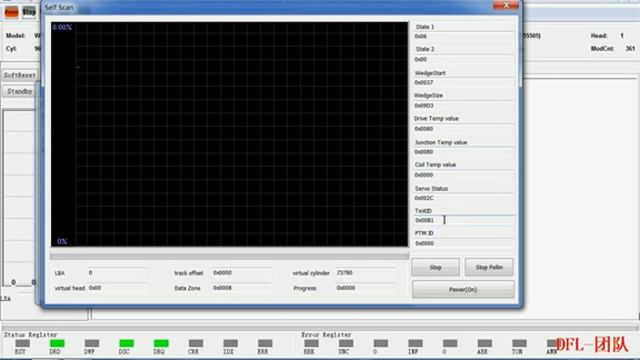Click the PTM ID value field
The width and height of the screenshot is (640, 360).
[x=464, y=243]
